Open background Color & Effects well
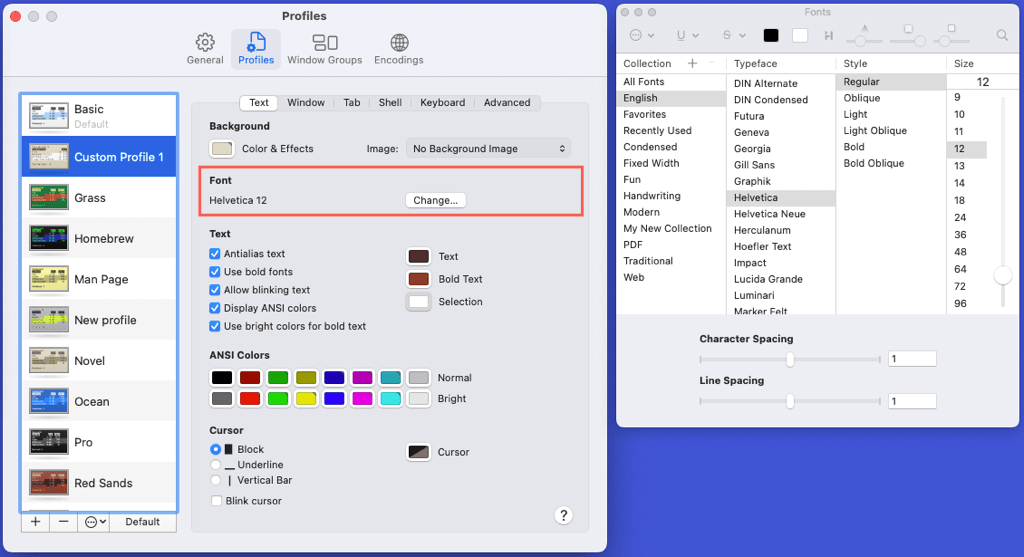 point(222,148)
